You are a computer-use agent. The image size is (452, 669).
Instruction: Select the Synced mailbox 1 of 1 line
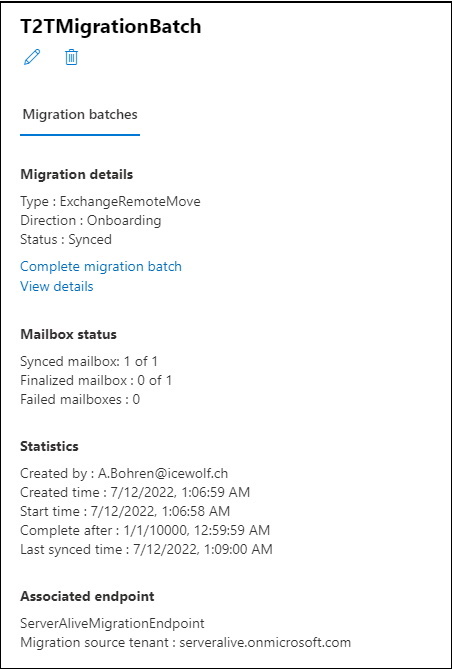coord(89,361)
